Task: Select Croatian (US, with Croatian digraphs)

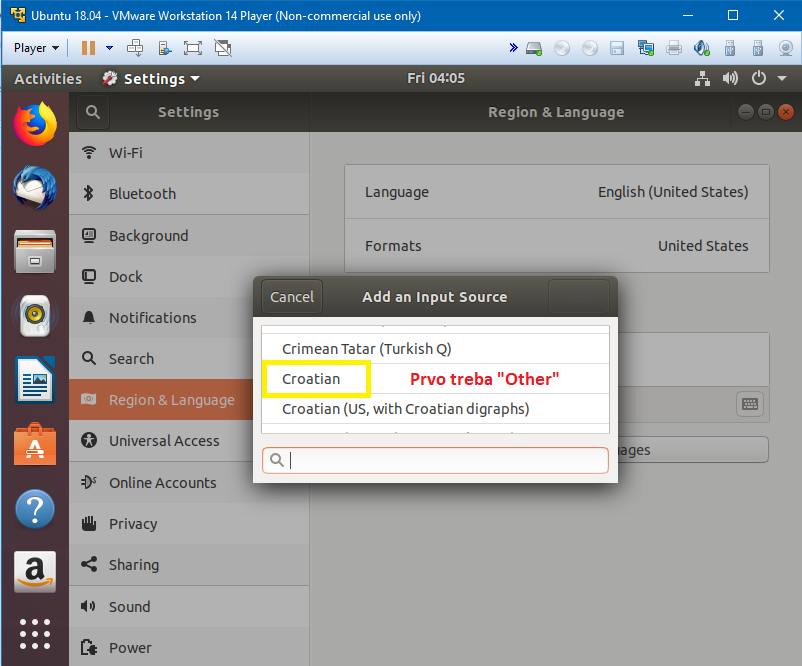Action: pyautogui.click(x=435, y=409)
